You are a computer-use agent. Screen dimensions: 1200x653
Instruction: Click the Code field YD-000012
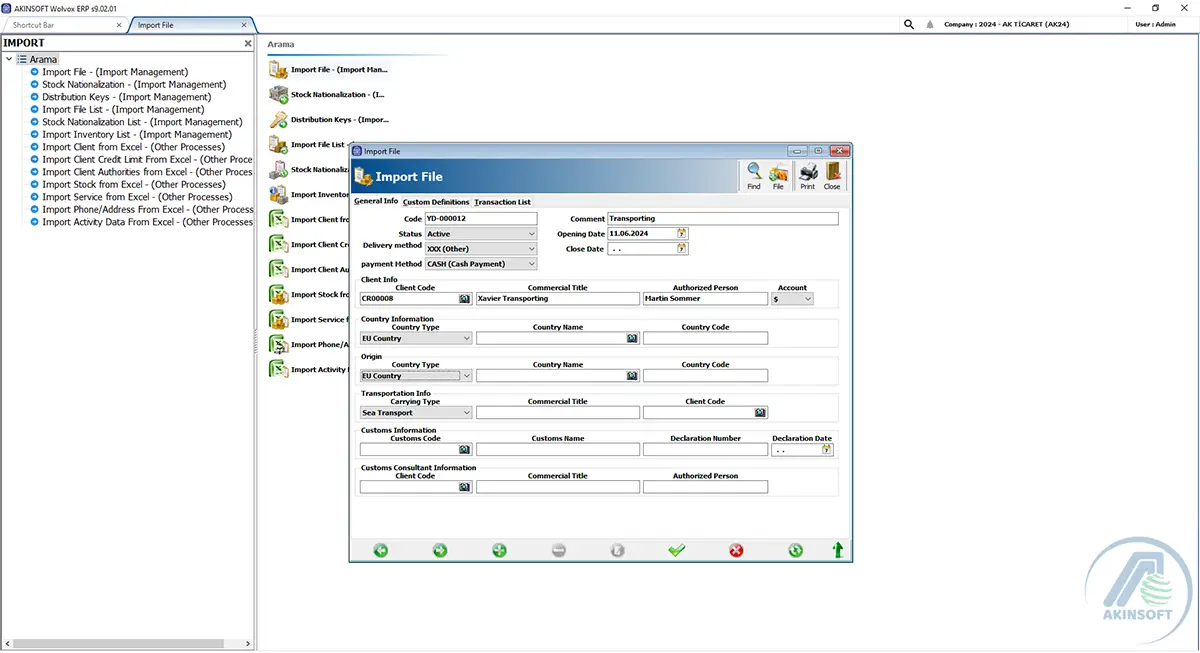coord(481,218)
